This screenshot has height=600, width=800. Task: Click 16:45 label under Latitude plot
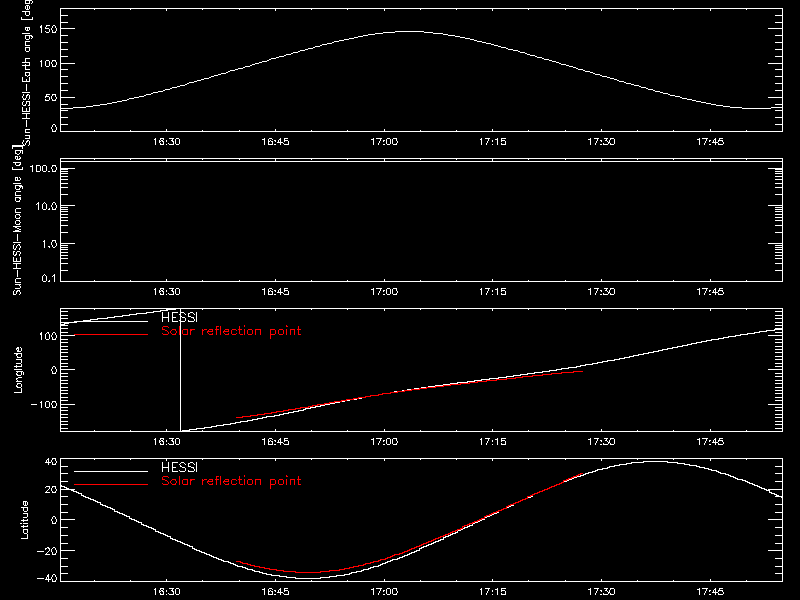click(275, 592)
